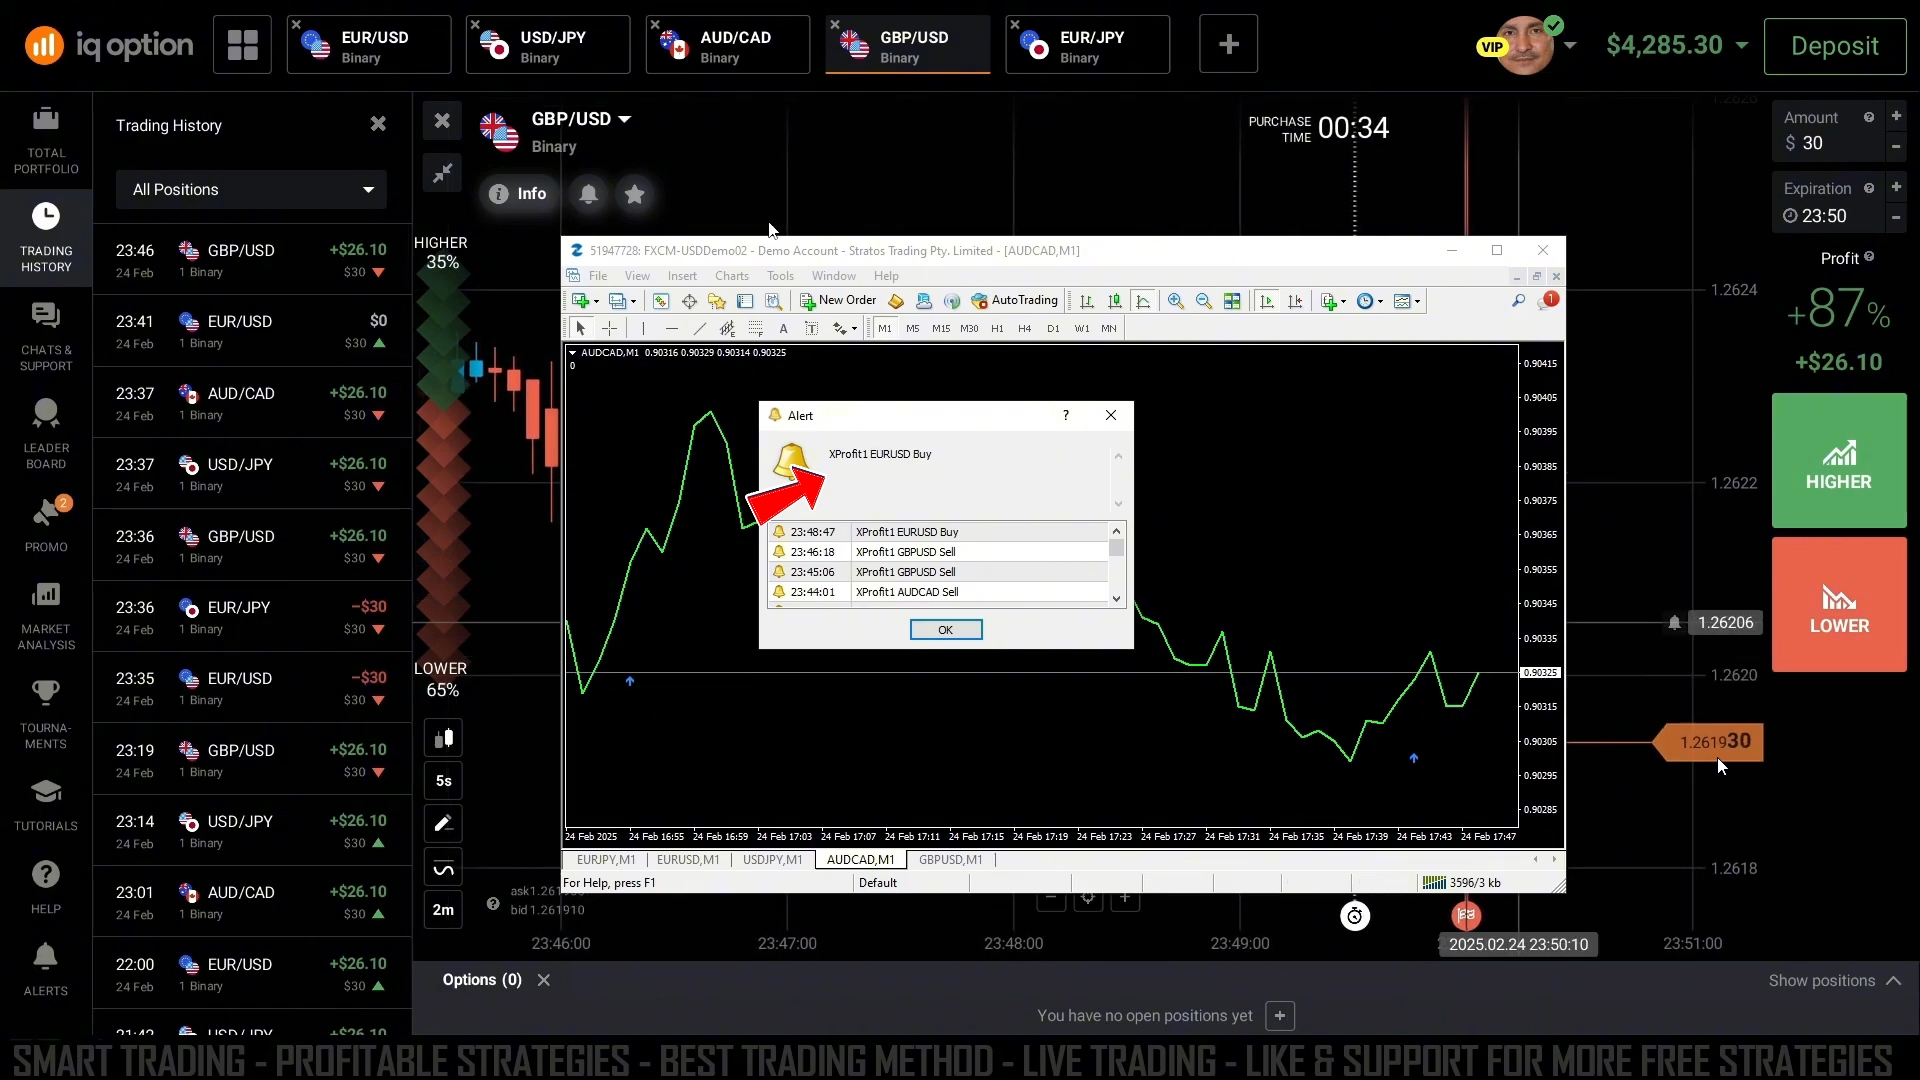Click MetaTrader search magnifier icon
Viewport: 1920px width, 1080px height.
(x=1518, y=300)
